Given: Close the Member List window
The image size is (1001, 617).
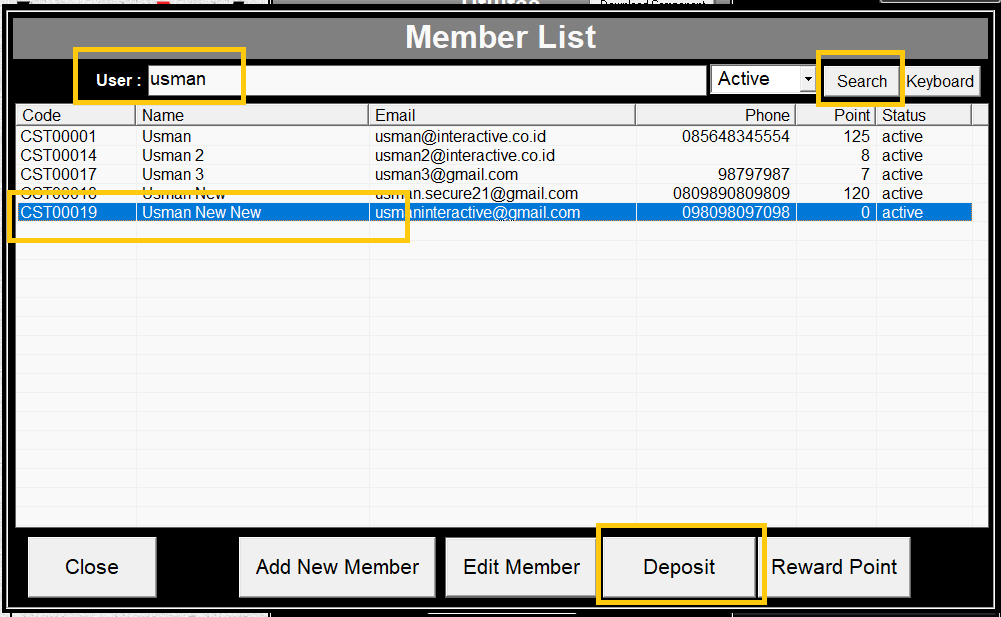Looking at the screenshot, I should tap(92, 567).
